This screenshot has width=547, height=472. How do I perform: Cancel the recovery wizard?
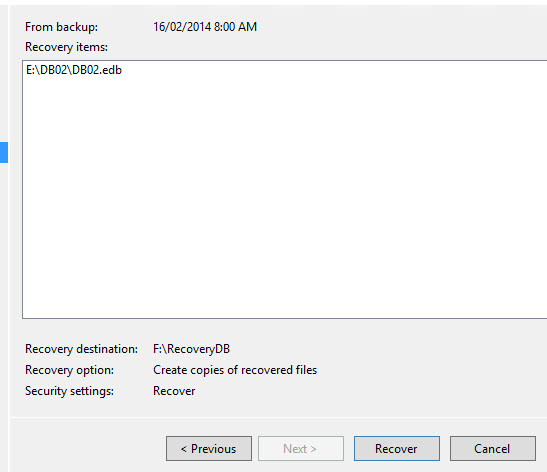click(x=493, y=448)
